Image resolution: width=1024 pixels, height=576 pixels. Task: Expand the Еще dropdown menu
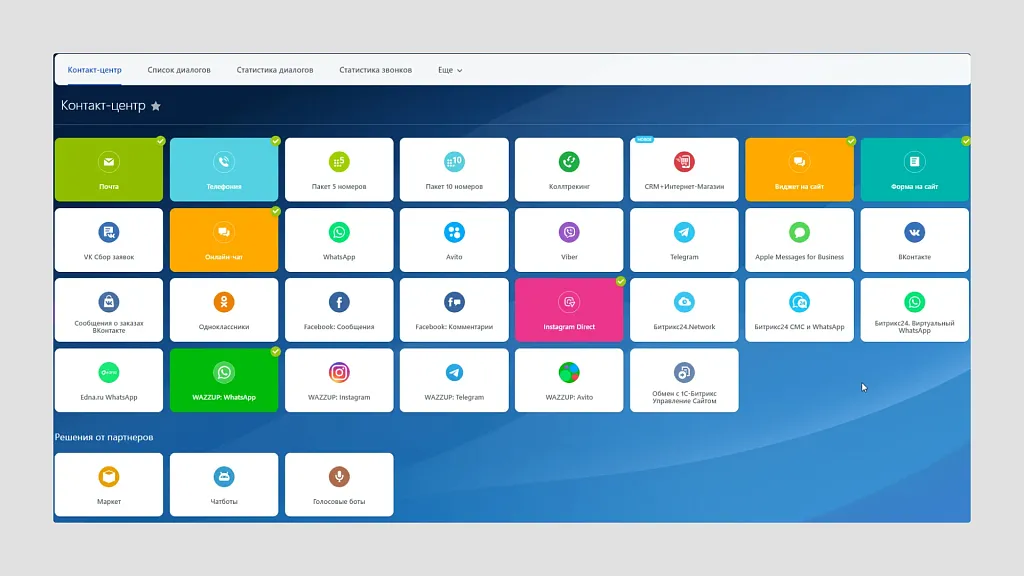[x=450, y=70]
